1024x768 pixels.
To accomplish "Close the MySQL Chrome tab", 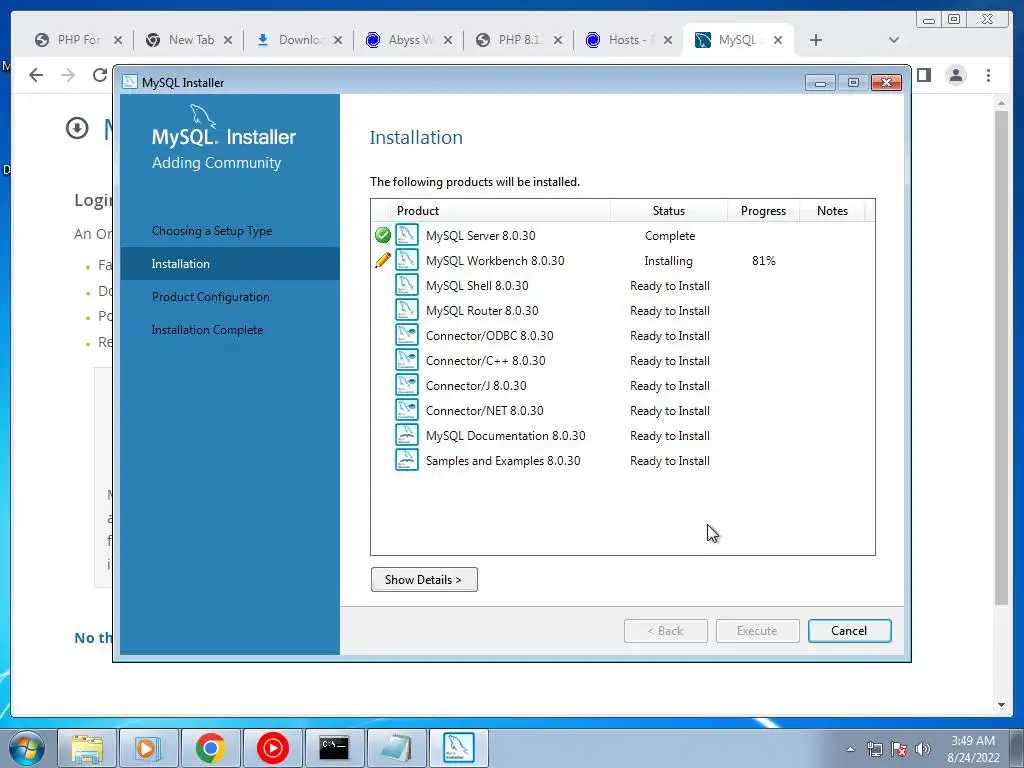I will pyautogui.click(x=778, y=40).
